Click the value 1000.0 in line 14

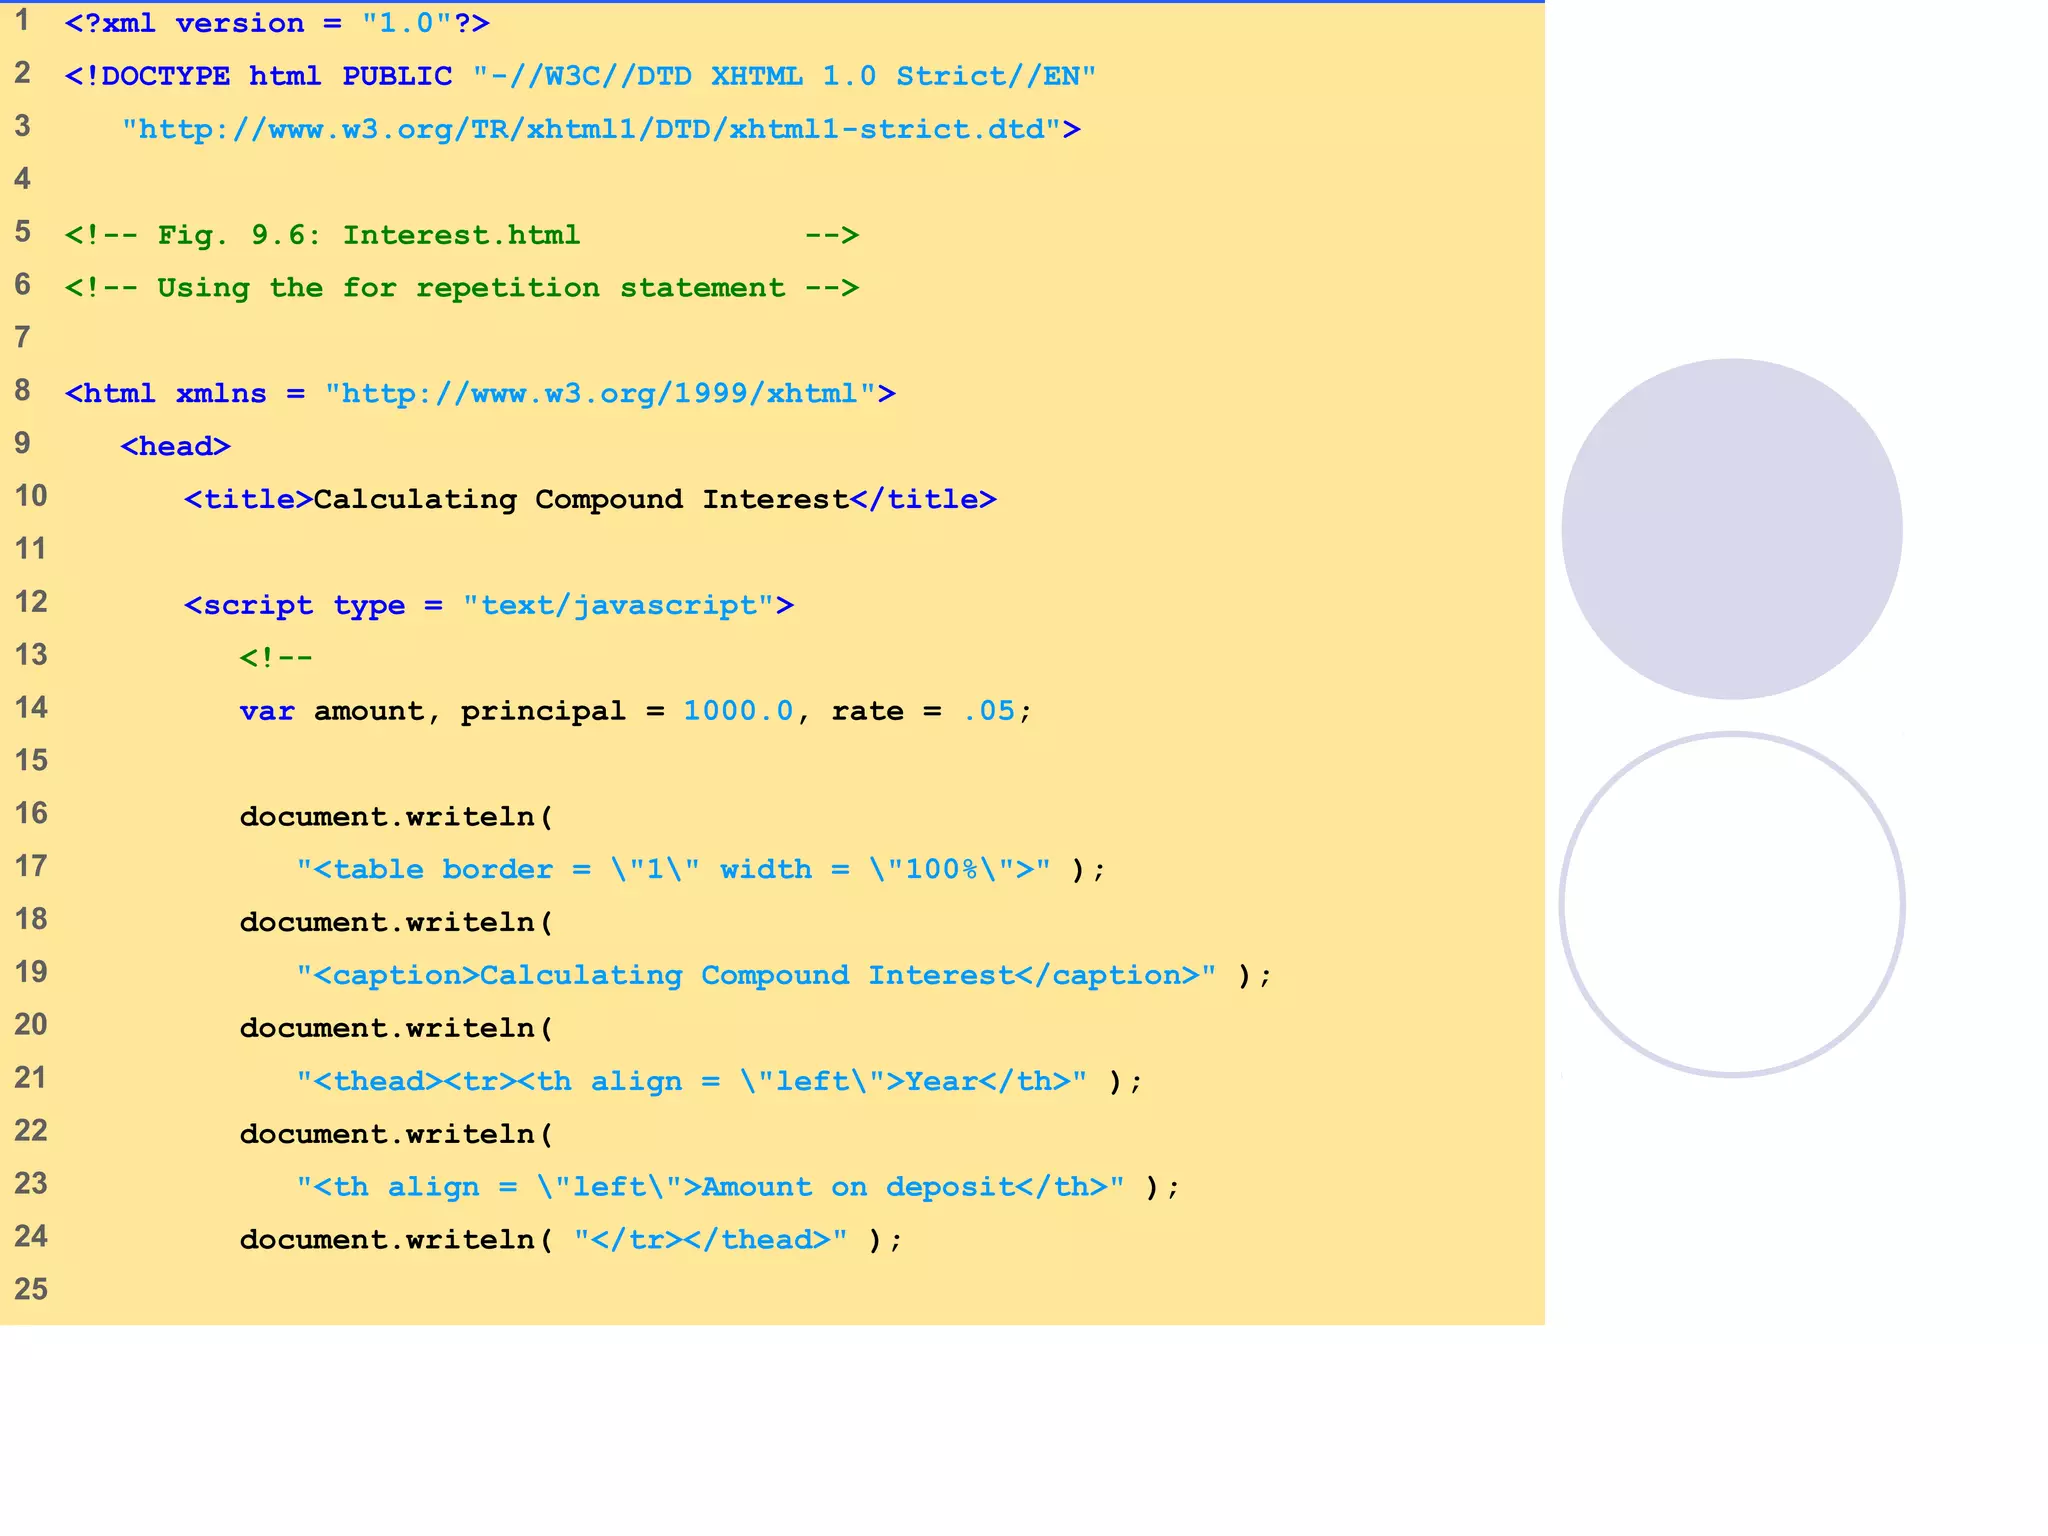738,711
